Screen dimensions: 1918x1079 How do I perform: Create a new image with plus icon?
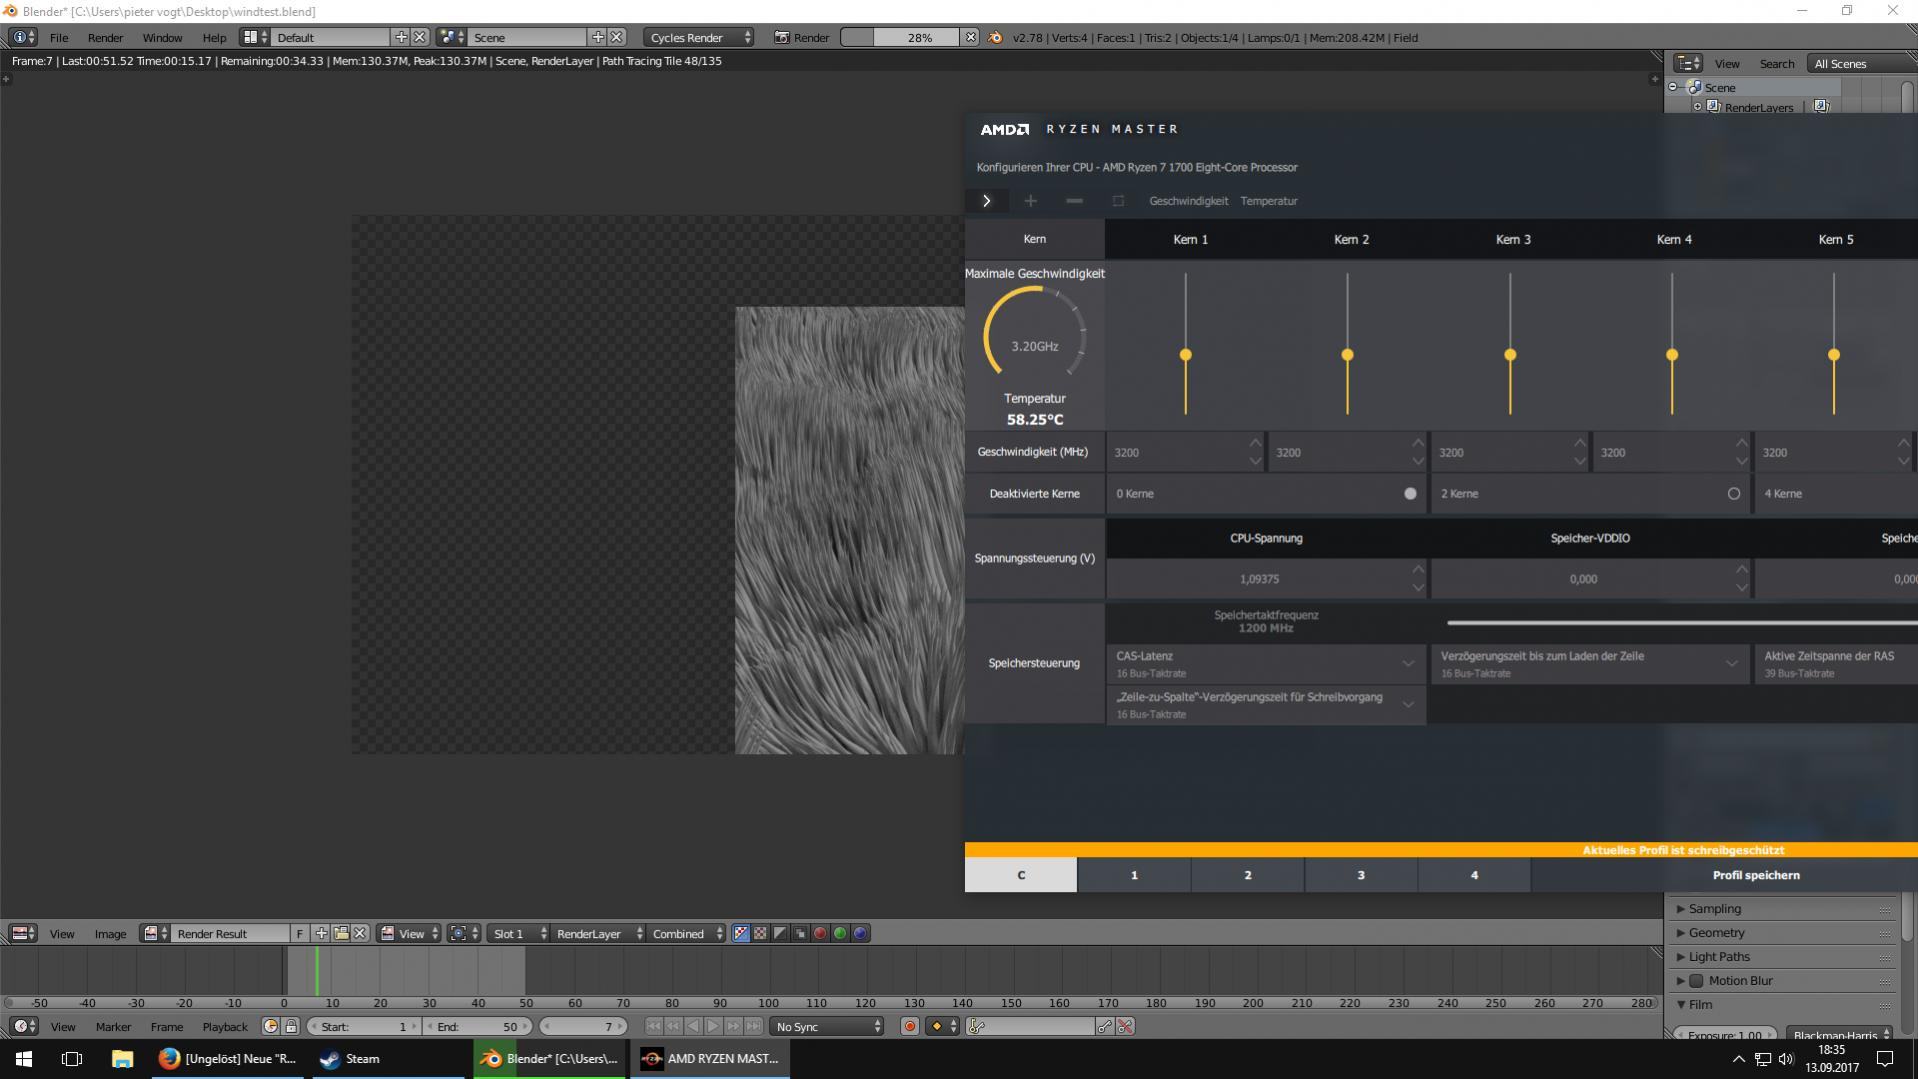tap(321, 933)
